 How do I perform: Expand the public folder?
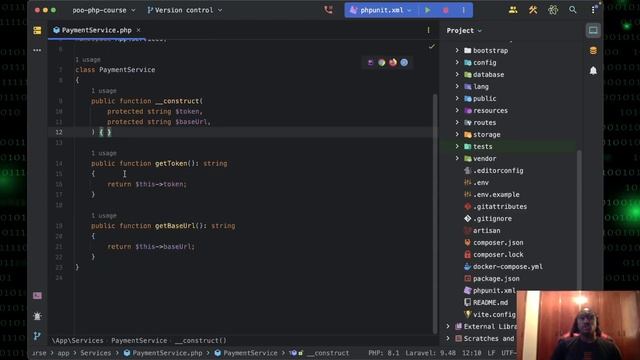(457, 98)
